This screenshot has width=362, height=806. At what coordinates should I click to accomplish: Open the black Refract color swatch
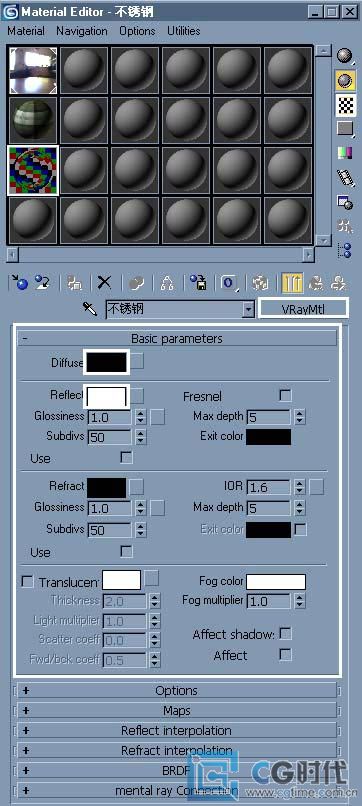click(106, 488)
